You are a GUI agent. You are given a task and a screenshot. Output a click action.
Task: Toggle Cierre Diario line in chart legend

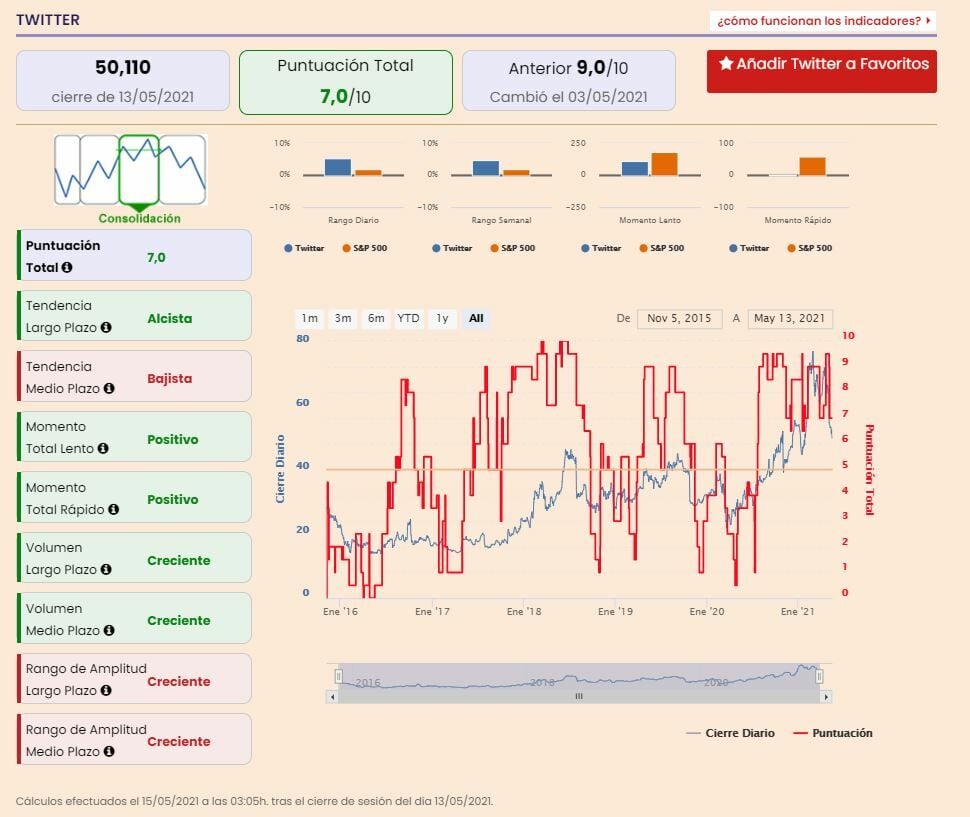click(731, 733)
